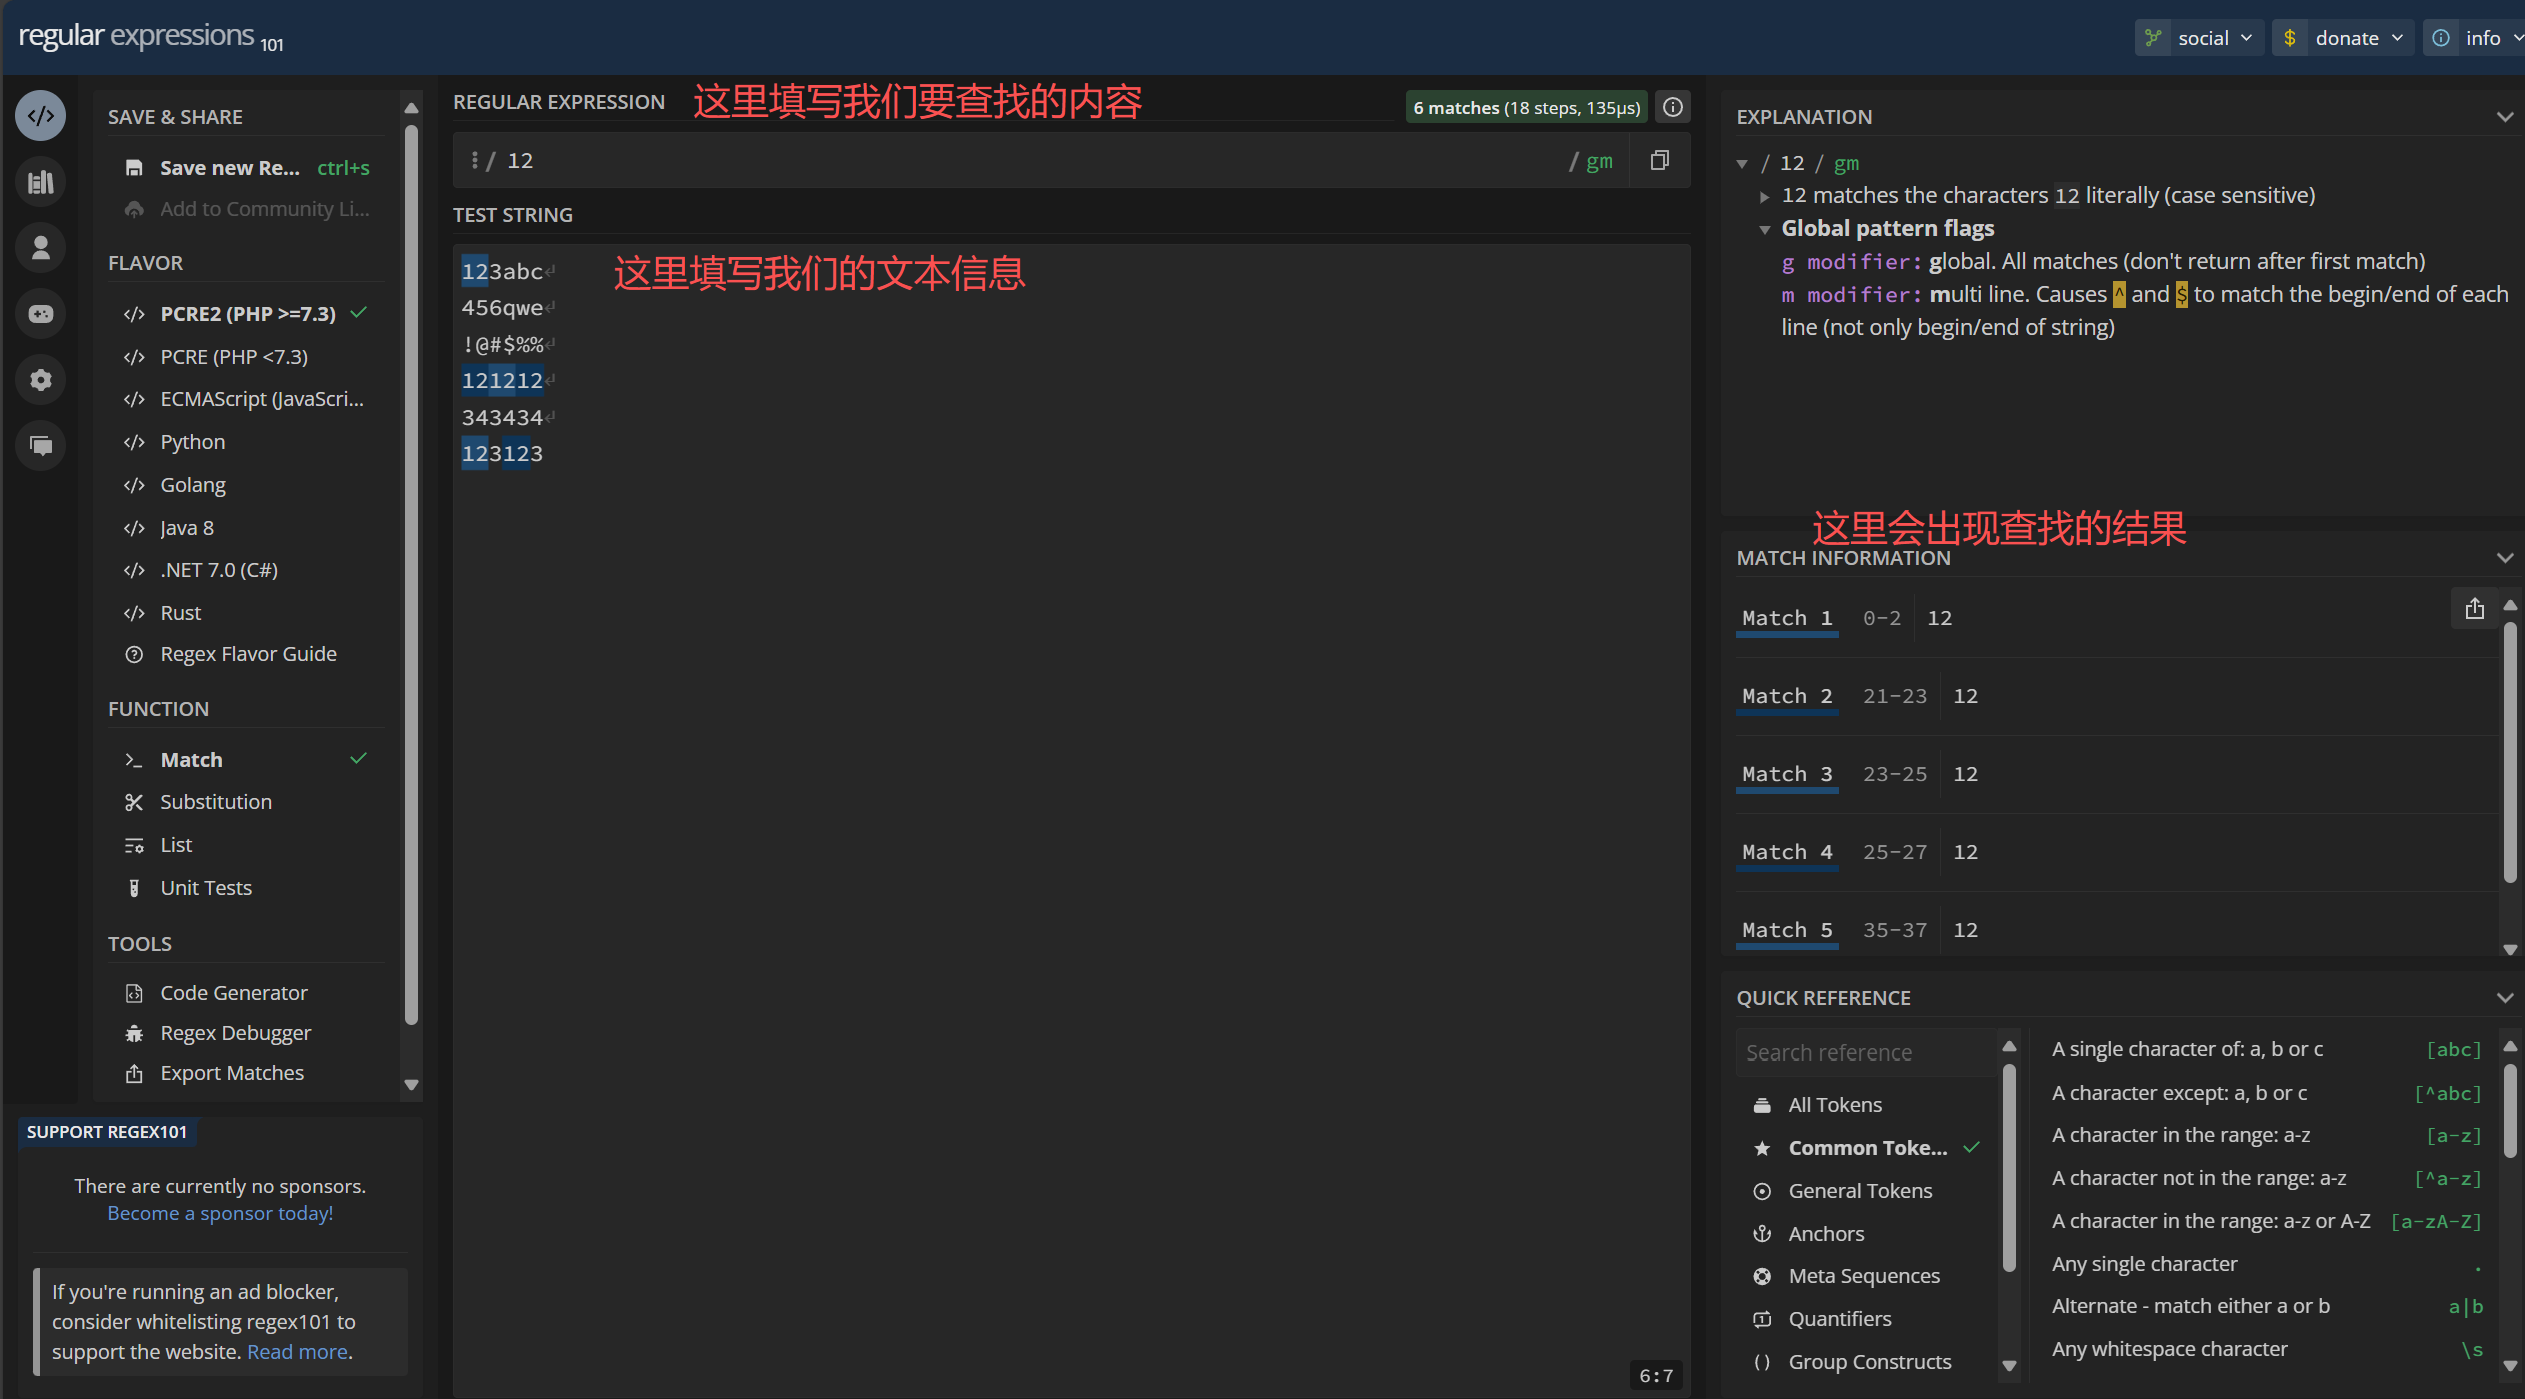The width and height of the screenshot is (2525, 1399).
Task: Click the regex editor sidebar icon
Action: pos(40,116)
